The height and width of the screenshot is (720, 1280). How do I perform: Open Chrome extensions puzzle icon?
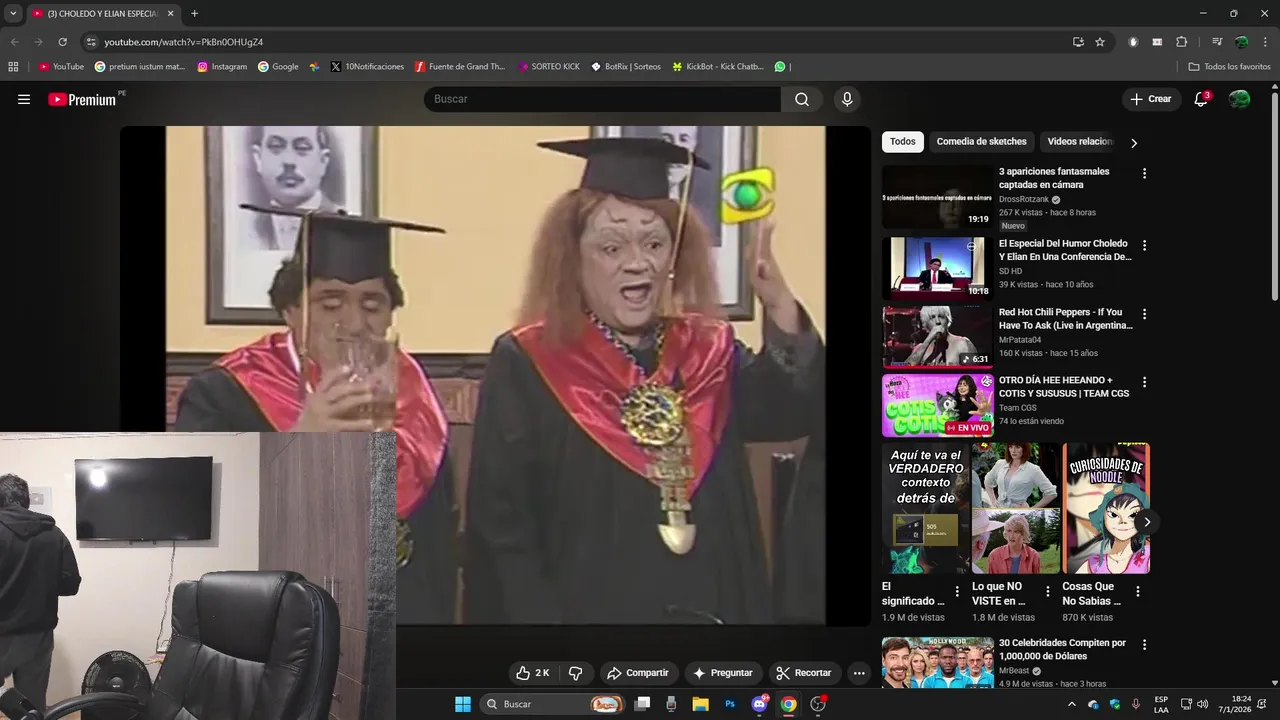point(1181,42)
